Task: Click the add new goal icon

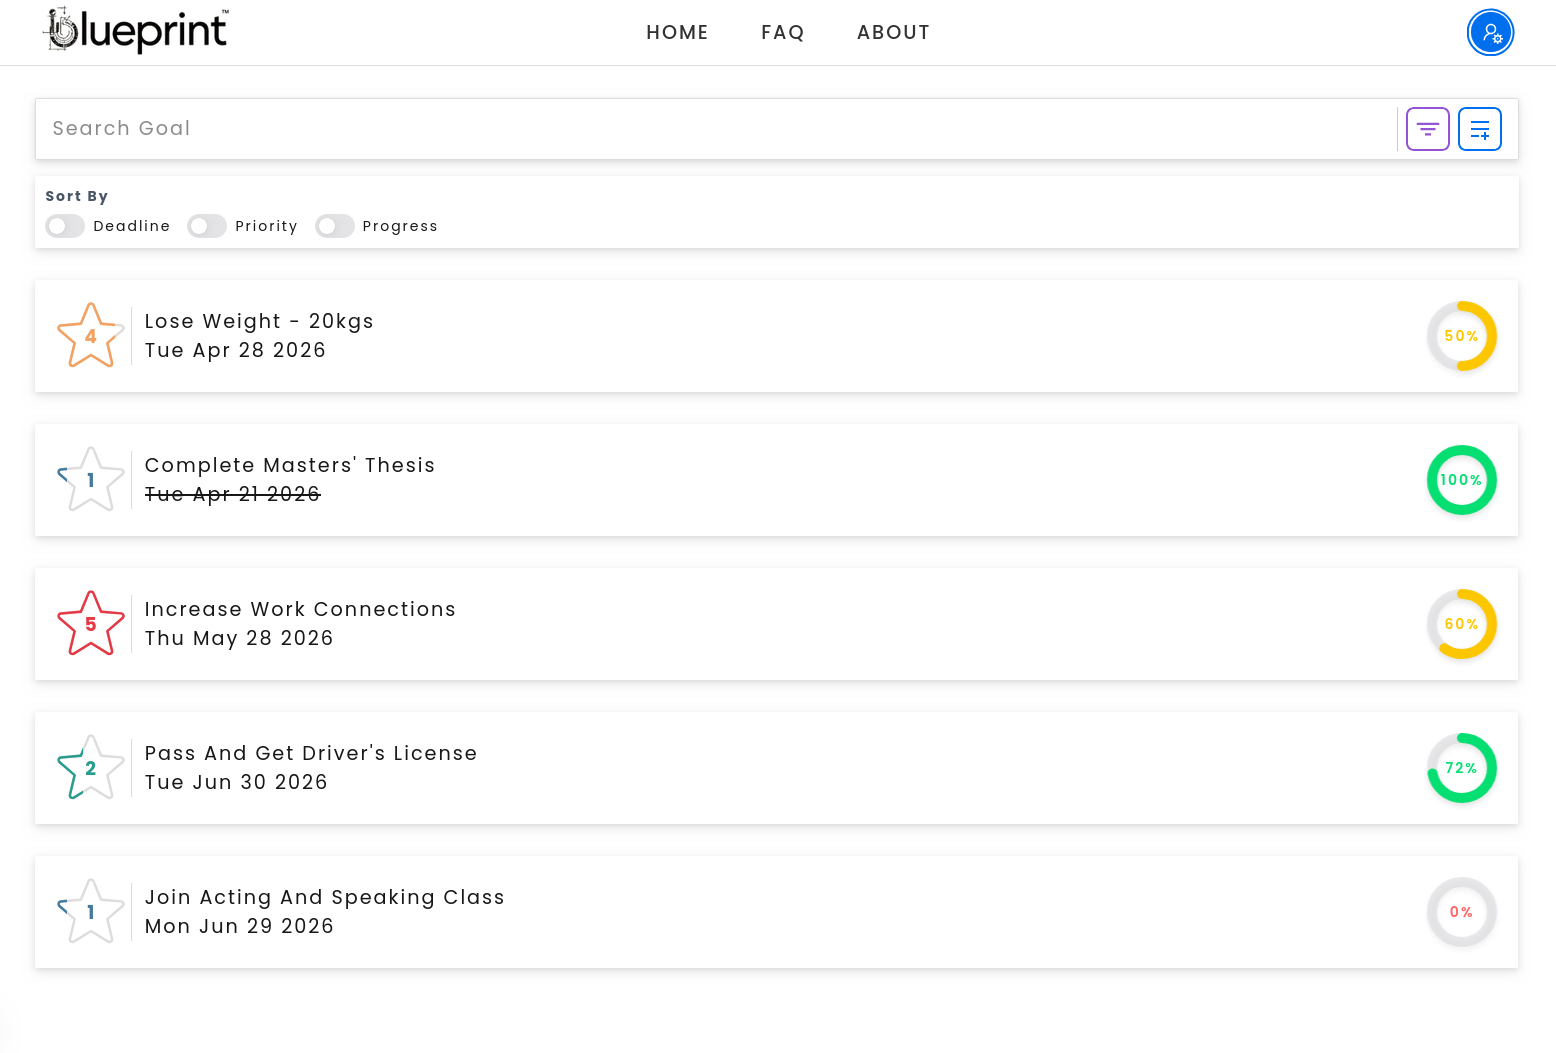Action: point(1479,129)
